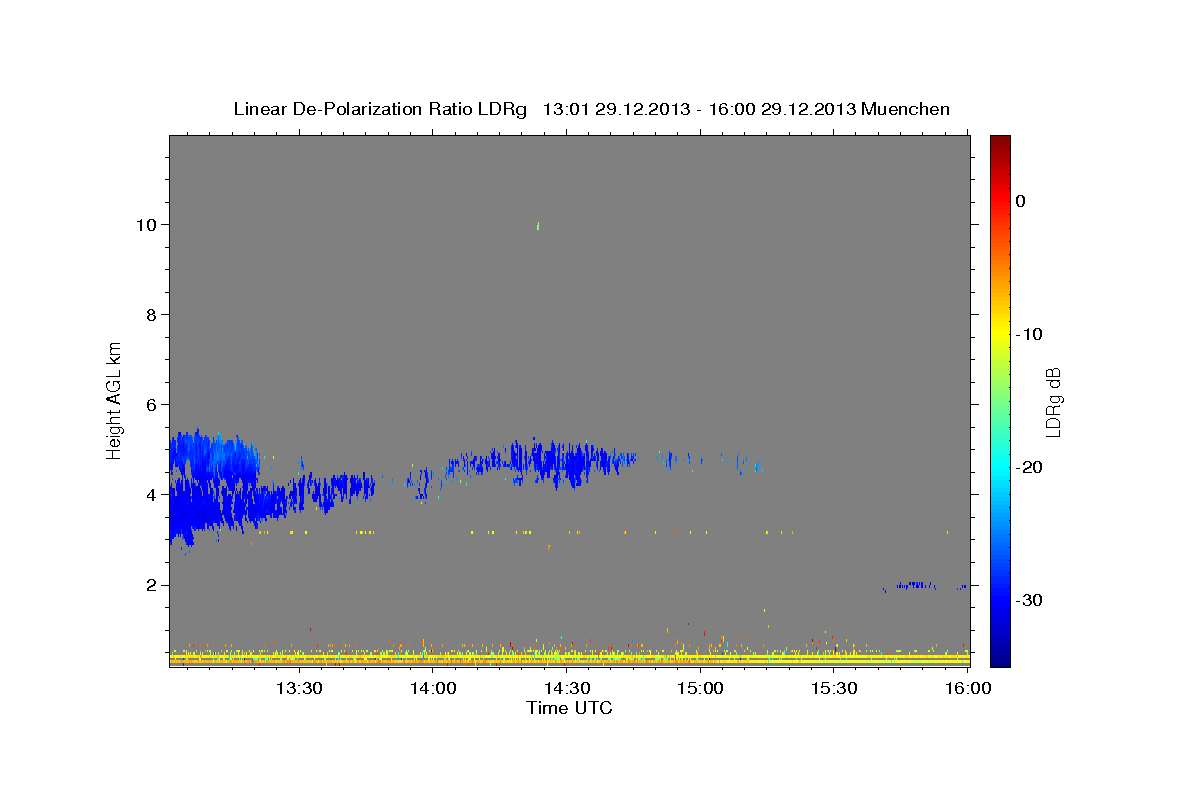This screenshot has height=800, width=1200.
Task: Click the 'Muenchen' station name in the title
Action: click(905, 109)
